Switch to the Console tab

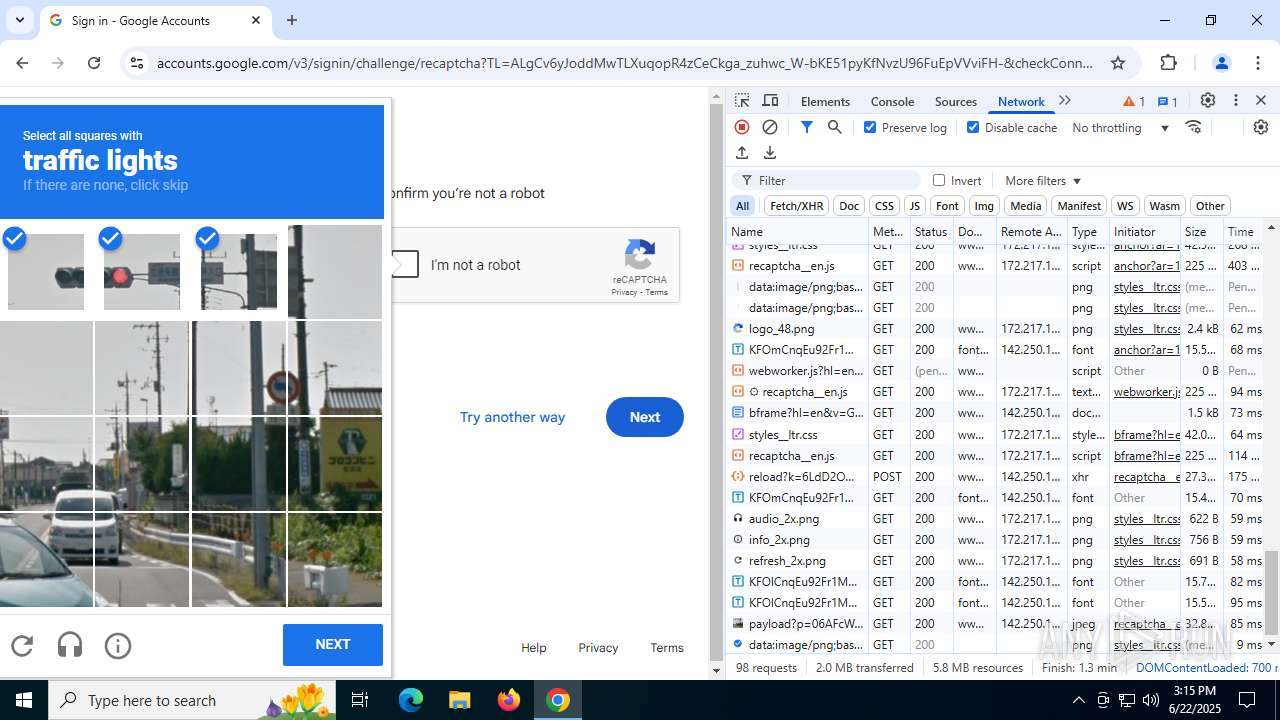point(892,101)
